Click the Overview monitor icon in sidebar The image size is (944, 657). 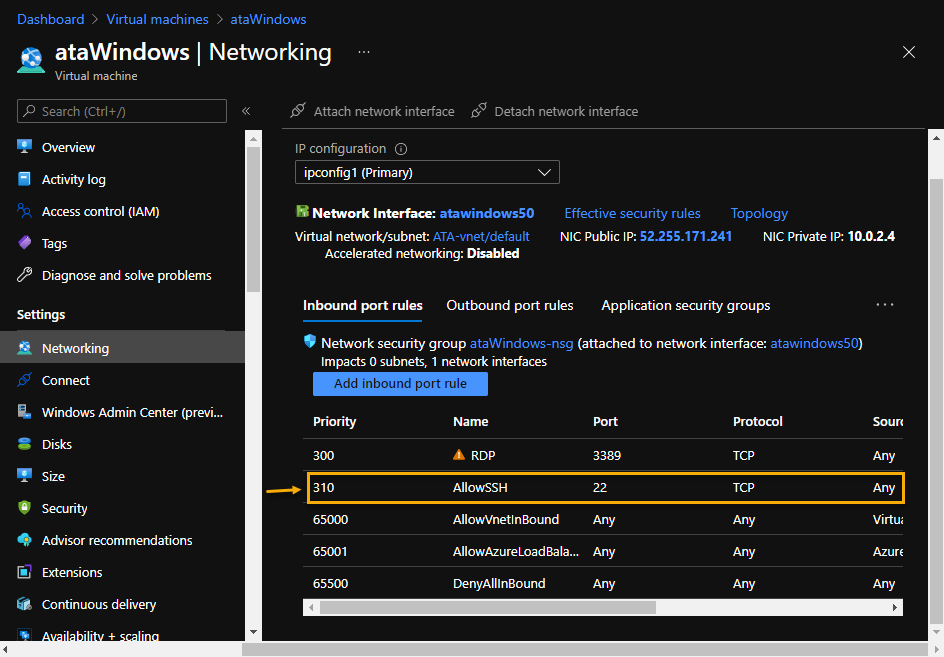pyautogui.click(x=24, y=146)
